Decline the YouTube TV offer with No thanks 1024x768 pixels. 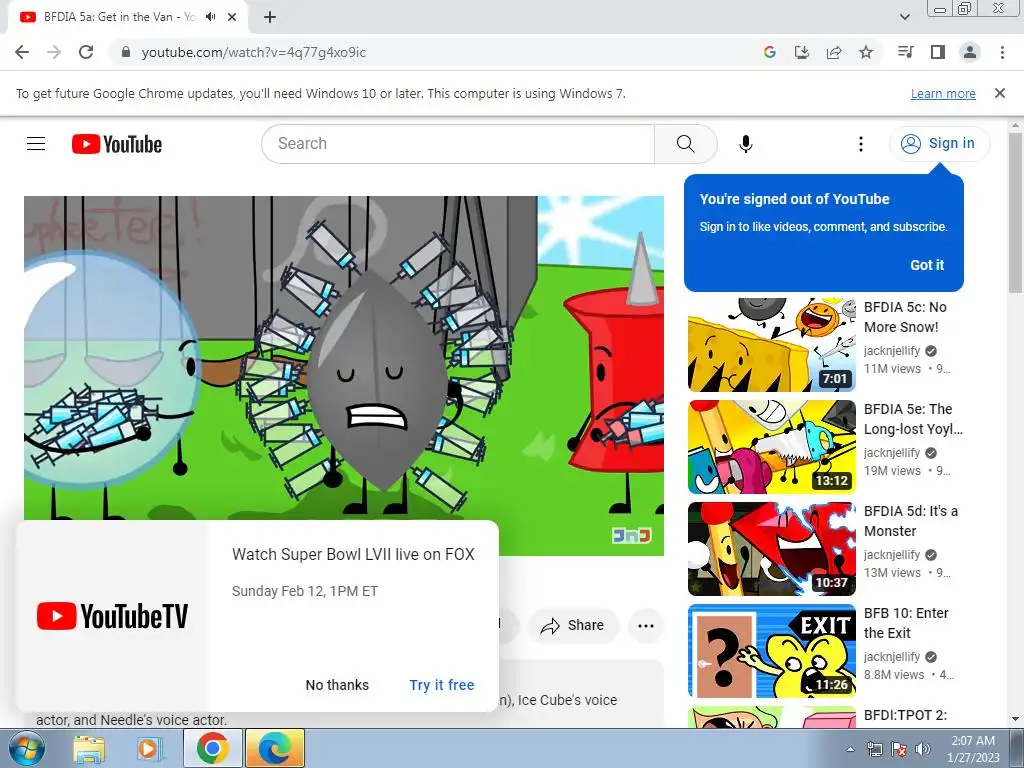click(337, 685)
